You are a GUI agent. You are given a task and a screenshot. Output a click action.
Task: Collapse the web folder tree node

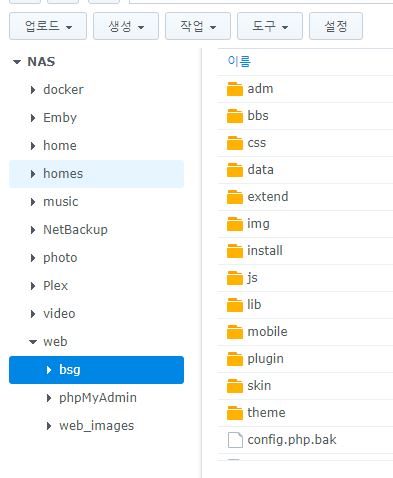[33, 342]
